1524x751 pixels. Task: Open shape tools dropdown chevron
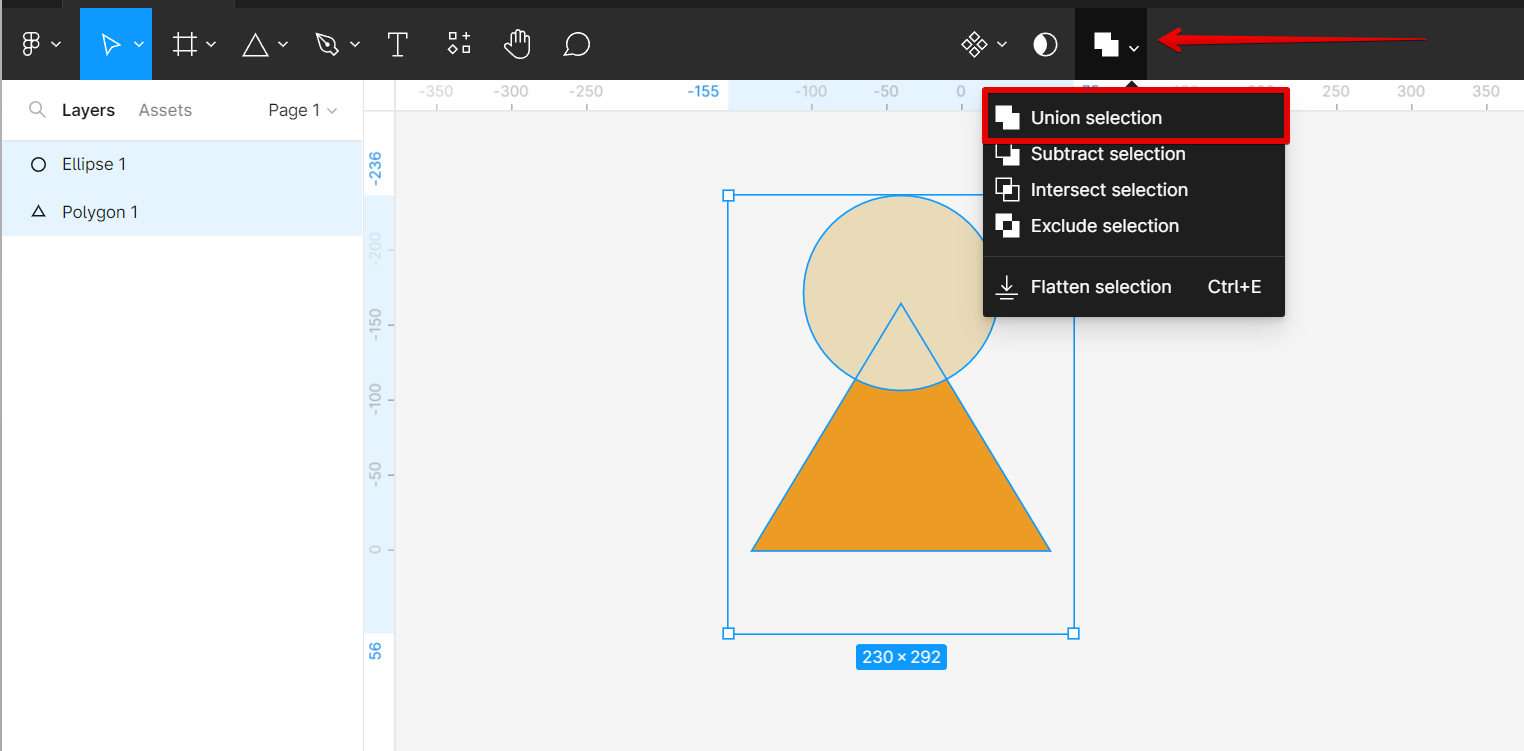tap(283, 44)
